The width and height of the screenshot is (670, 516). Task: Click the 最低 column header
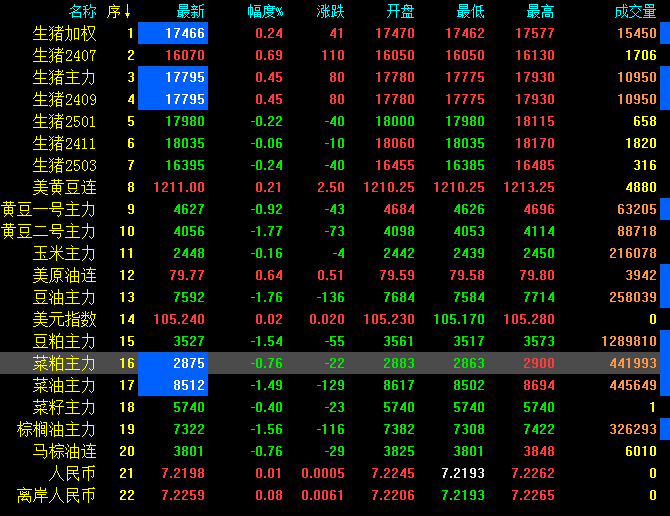470,11
